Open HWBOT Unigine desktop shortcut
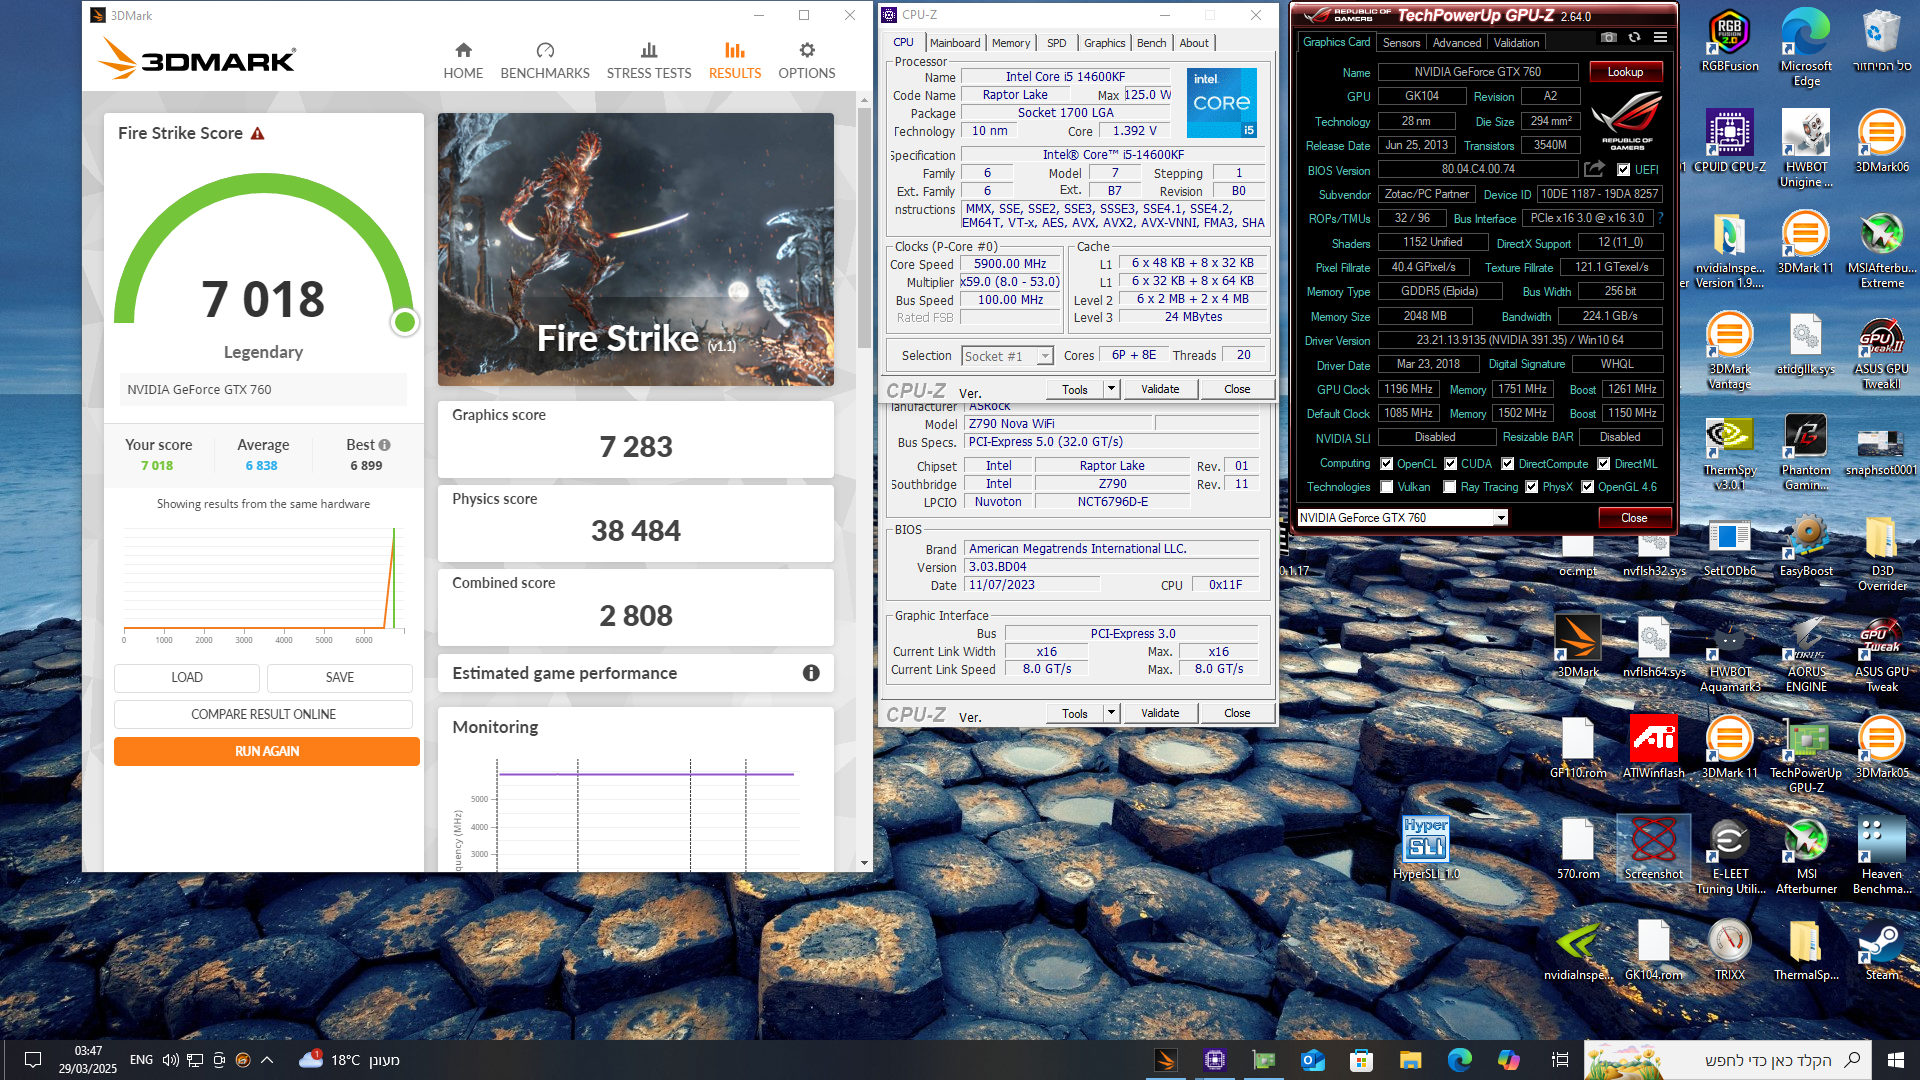The width and height of the screenshot is (1920, 1080). coord(1806,148)
